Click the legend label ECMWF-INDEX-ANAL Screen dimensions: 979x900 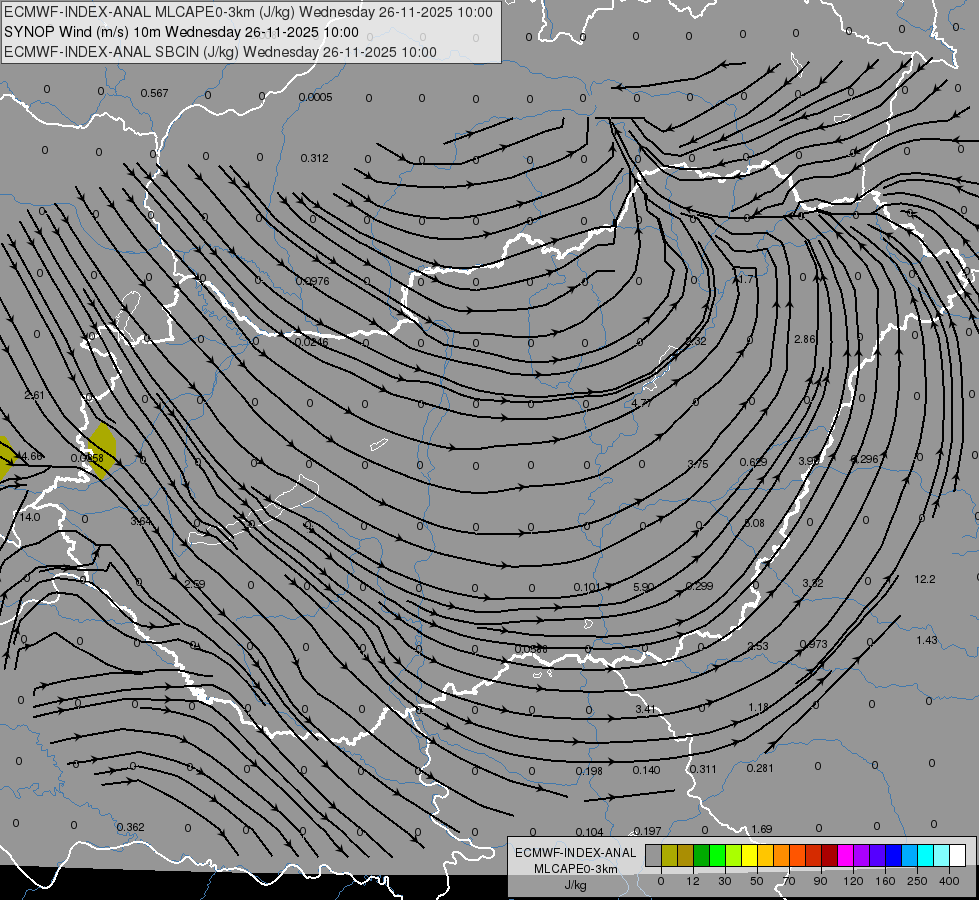click(x=576, y=853)
